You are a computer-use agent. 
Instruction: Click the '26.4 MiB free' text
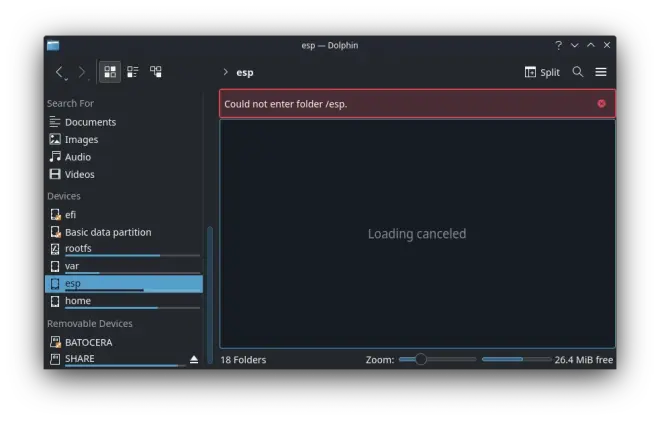(583, 360)
